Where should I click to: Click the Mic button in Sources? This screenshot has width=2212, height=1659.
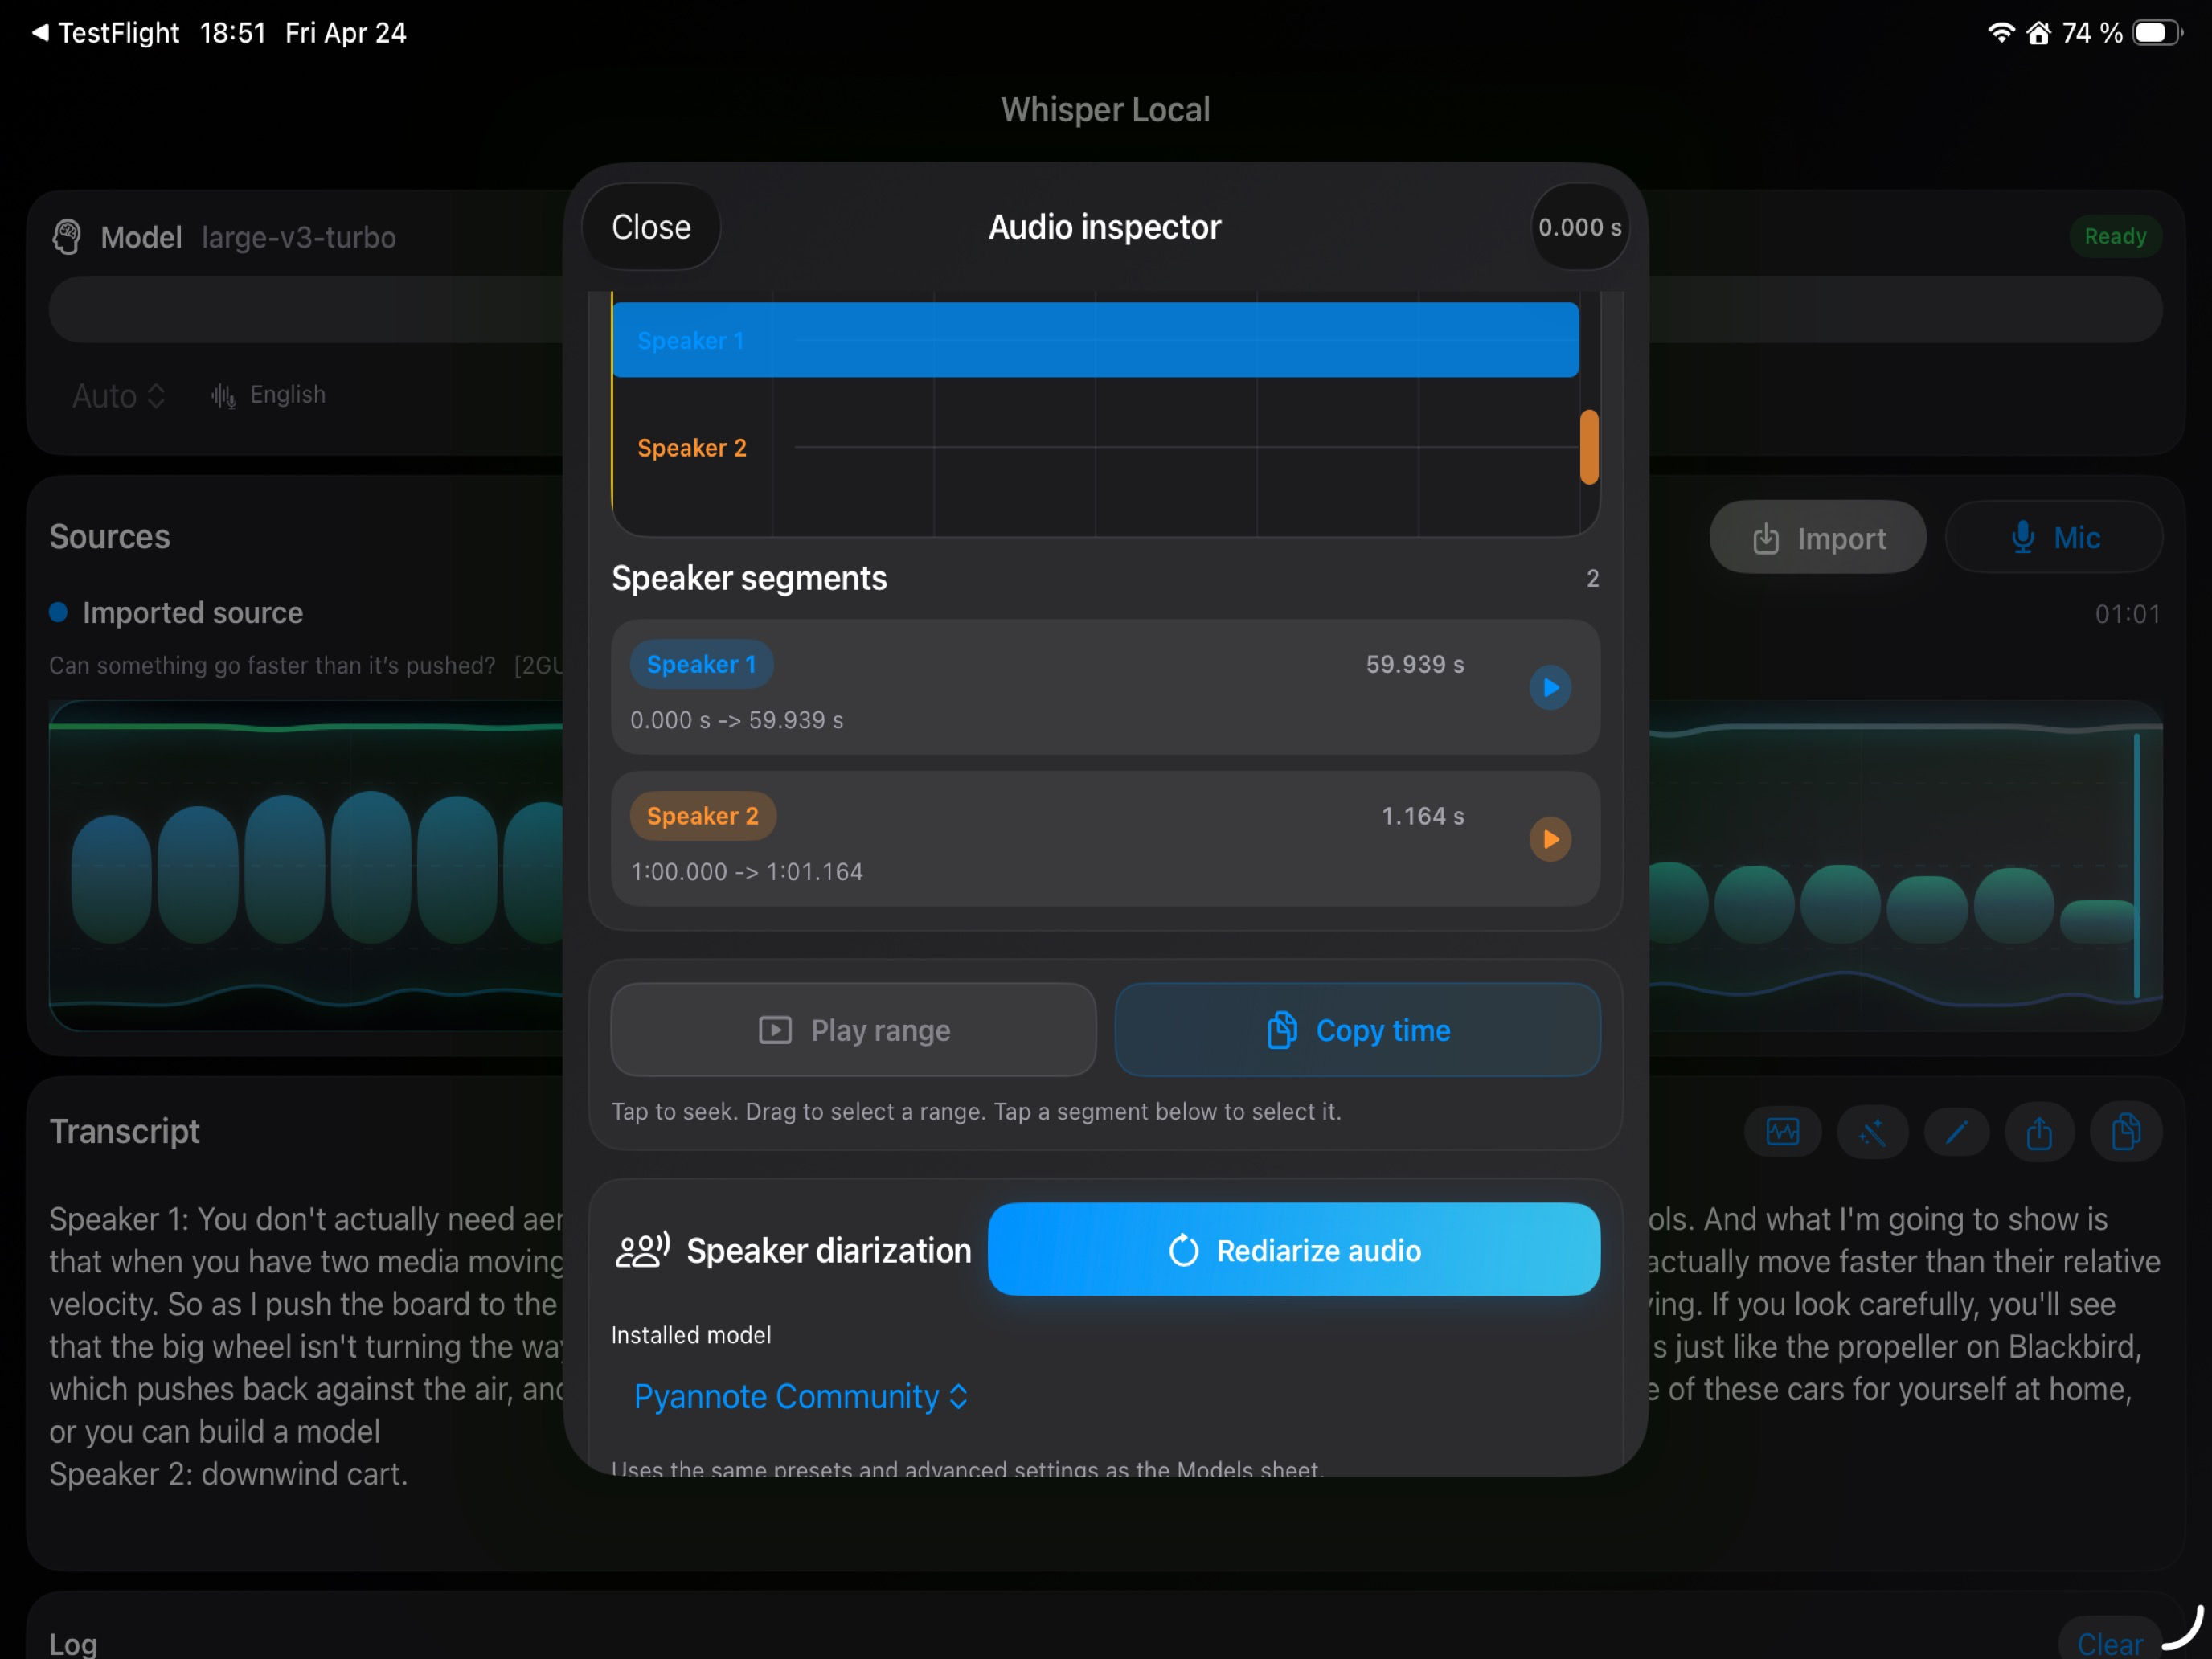tap(2054, 538)
